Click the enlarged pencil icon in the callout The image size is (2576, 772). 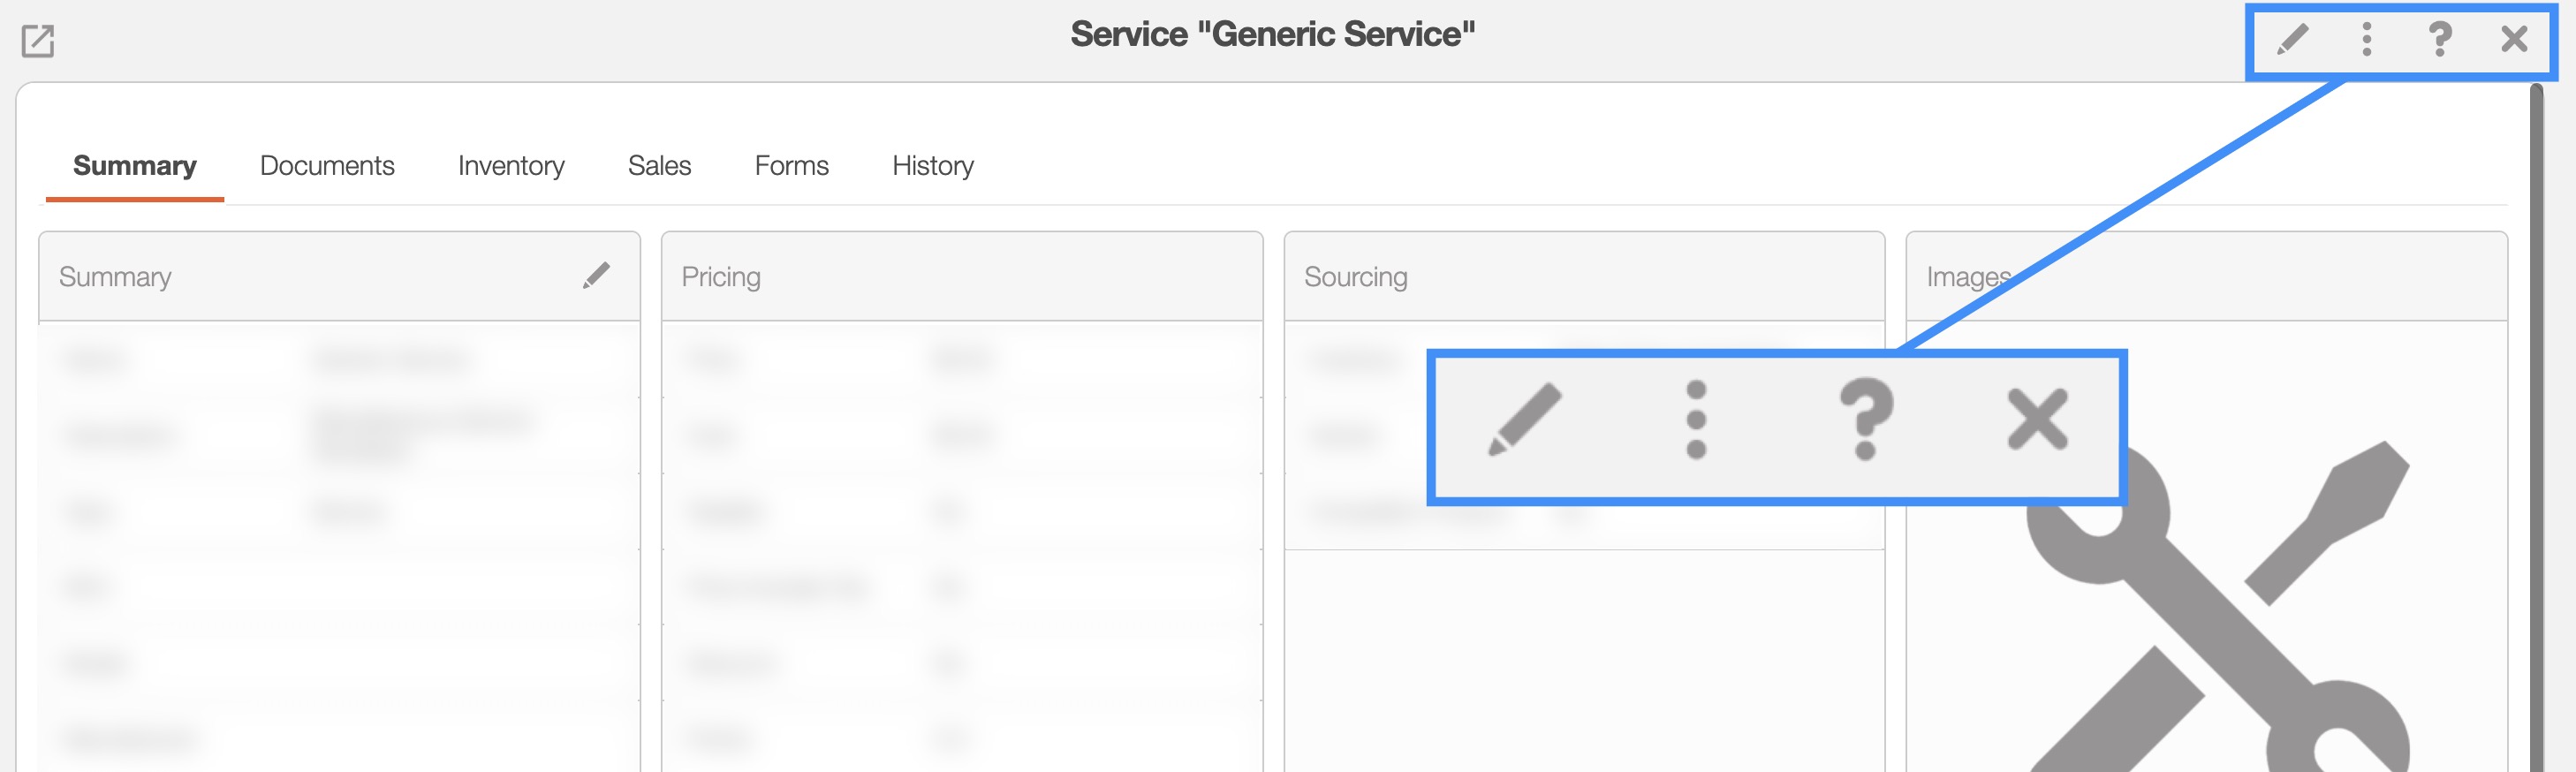tap(1525, 419)
